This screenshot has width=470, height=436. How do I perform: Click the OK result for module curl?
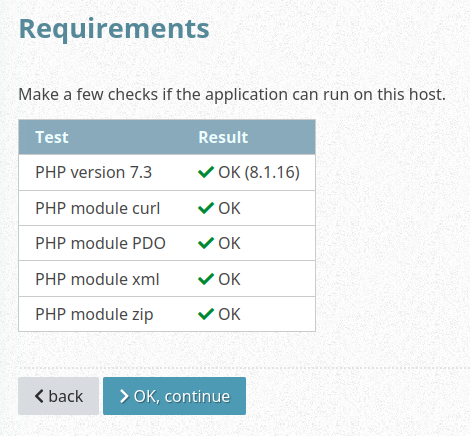pyautogui.click(x=229, y=208)
